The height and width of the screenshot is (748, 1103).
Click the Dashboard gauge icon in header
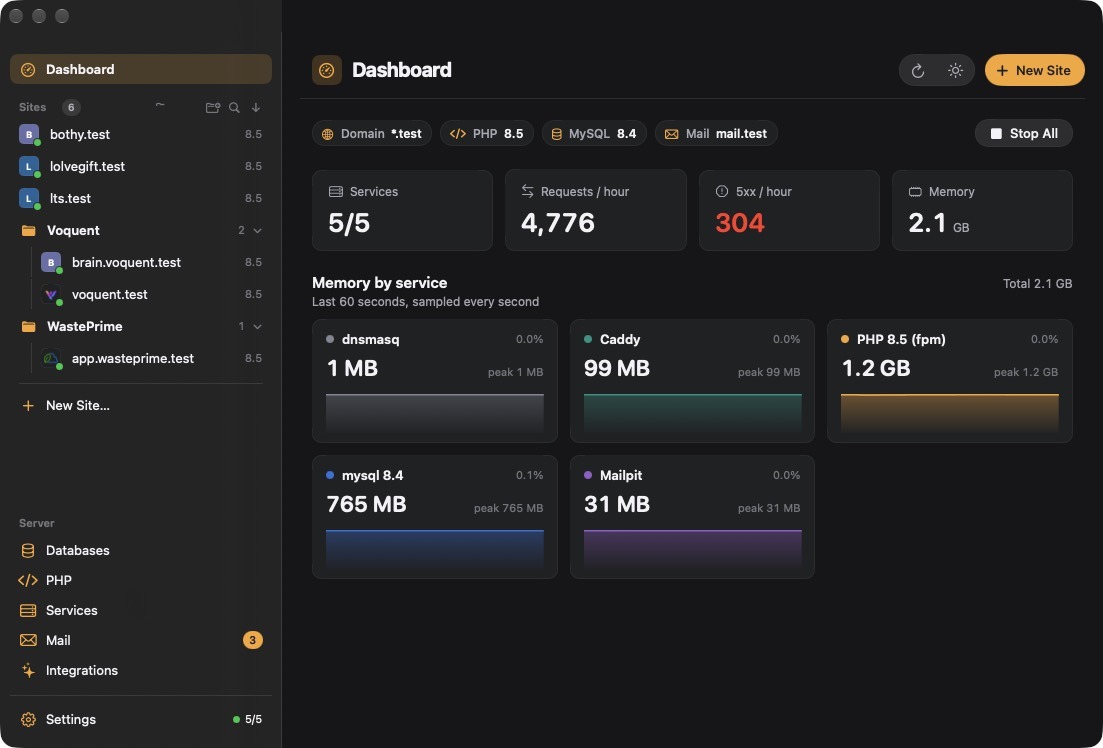(x=327, y=70)
